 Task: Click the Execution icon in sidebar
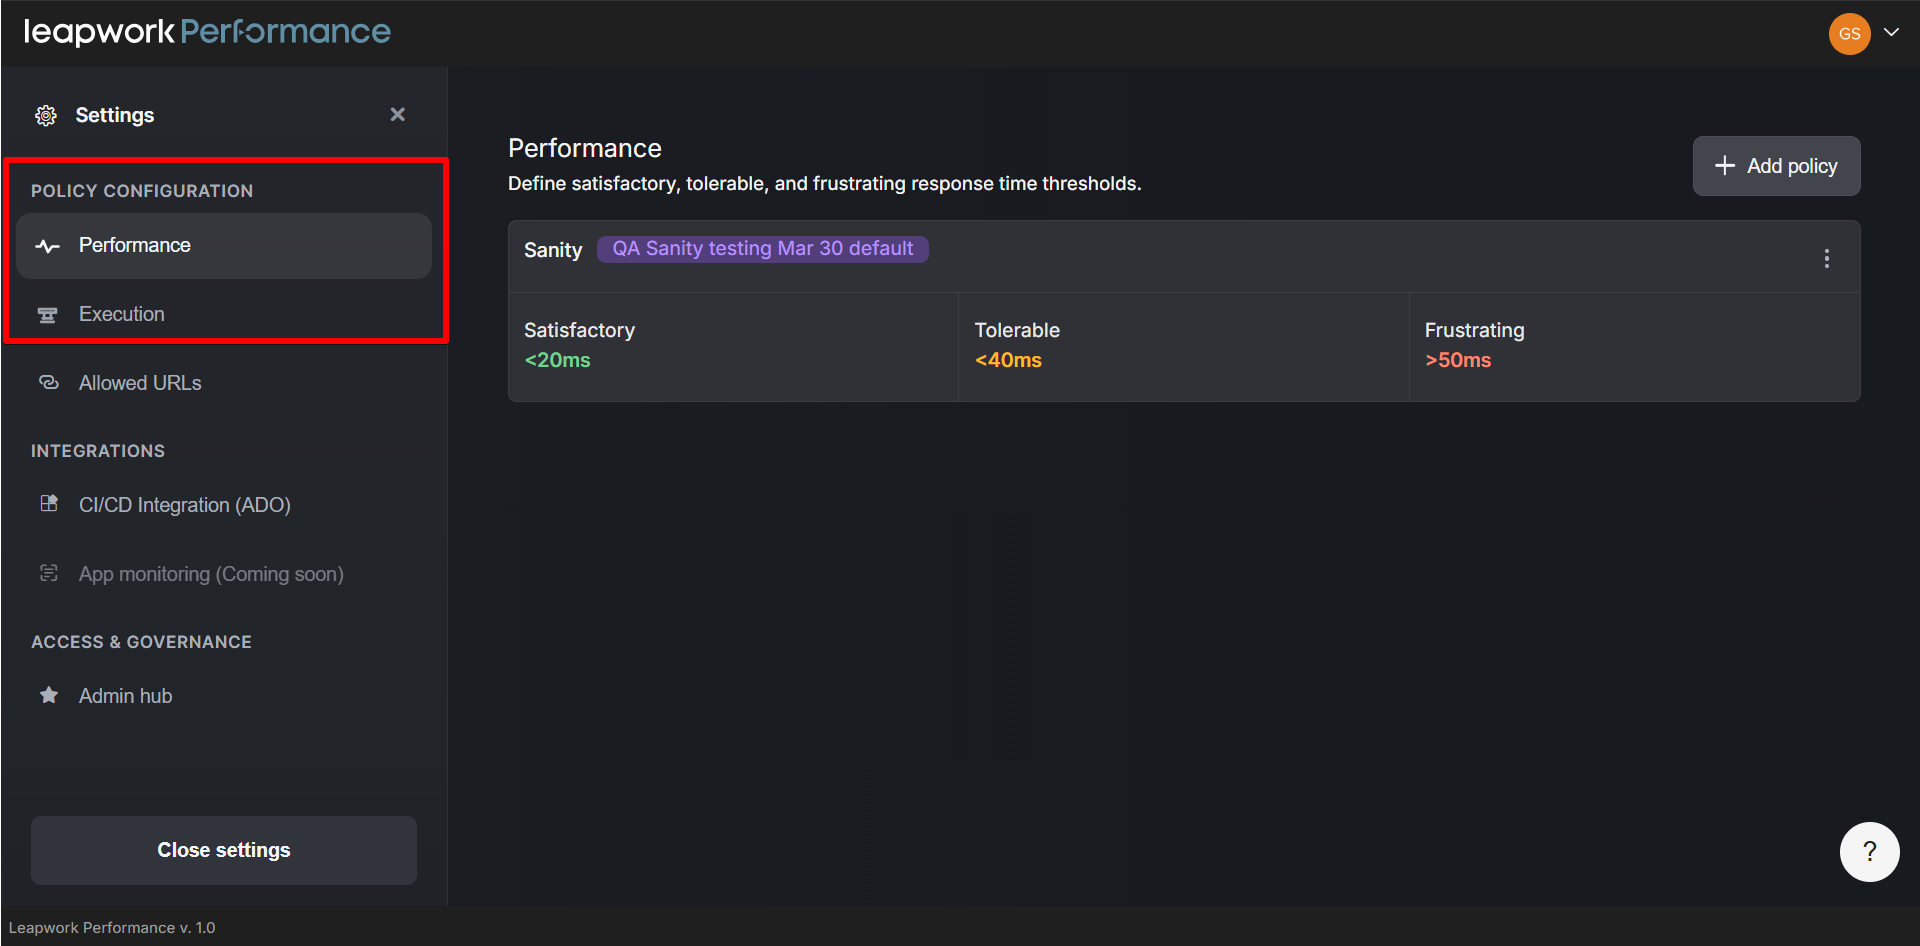pyautogui.click(x=48, y=315)
